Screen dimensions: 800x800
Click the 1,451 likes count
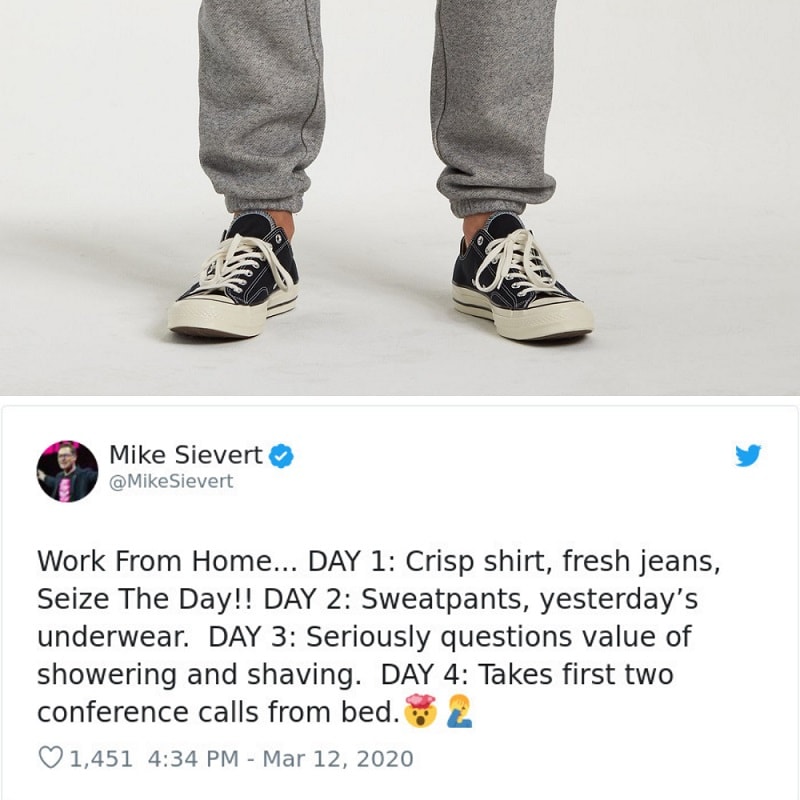pyautogui.click(x=101, y=758)
